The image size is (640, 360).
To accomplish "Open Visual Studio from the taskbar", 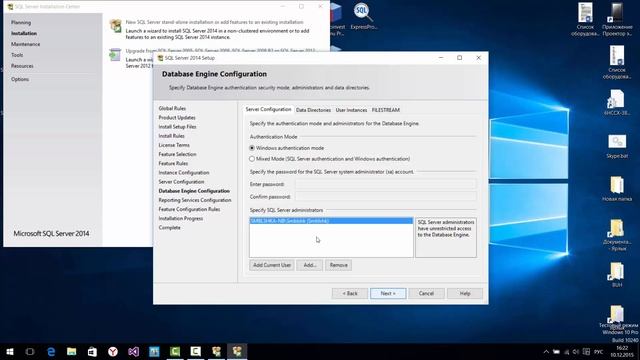I will click(133, 351).
